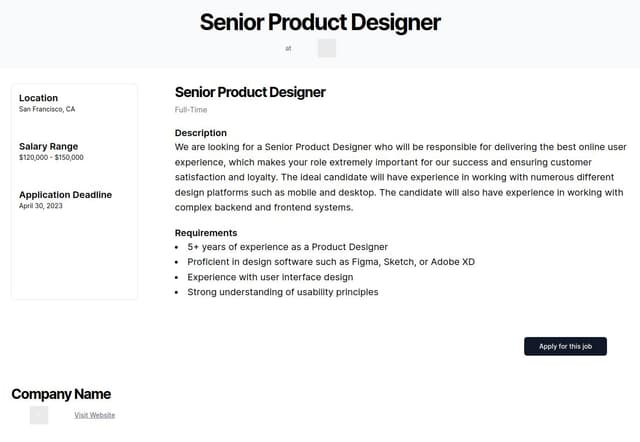
Task: Click the San Francisco, CA location text
Action: coord(47,109)
